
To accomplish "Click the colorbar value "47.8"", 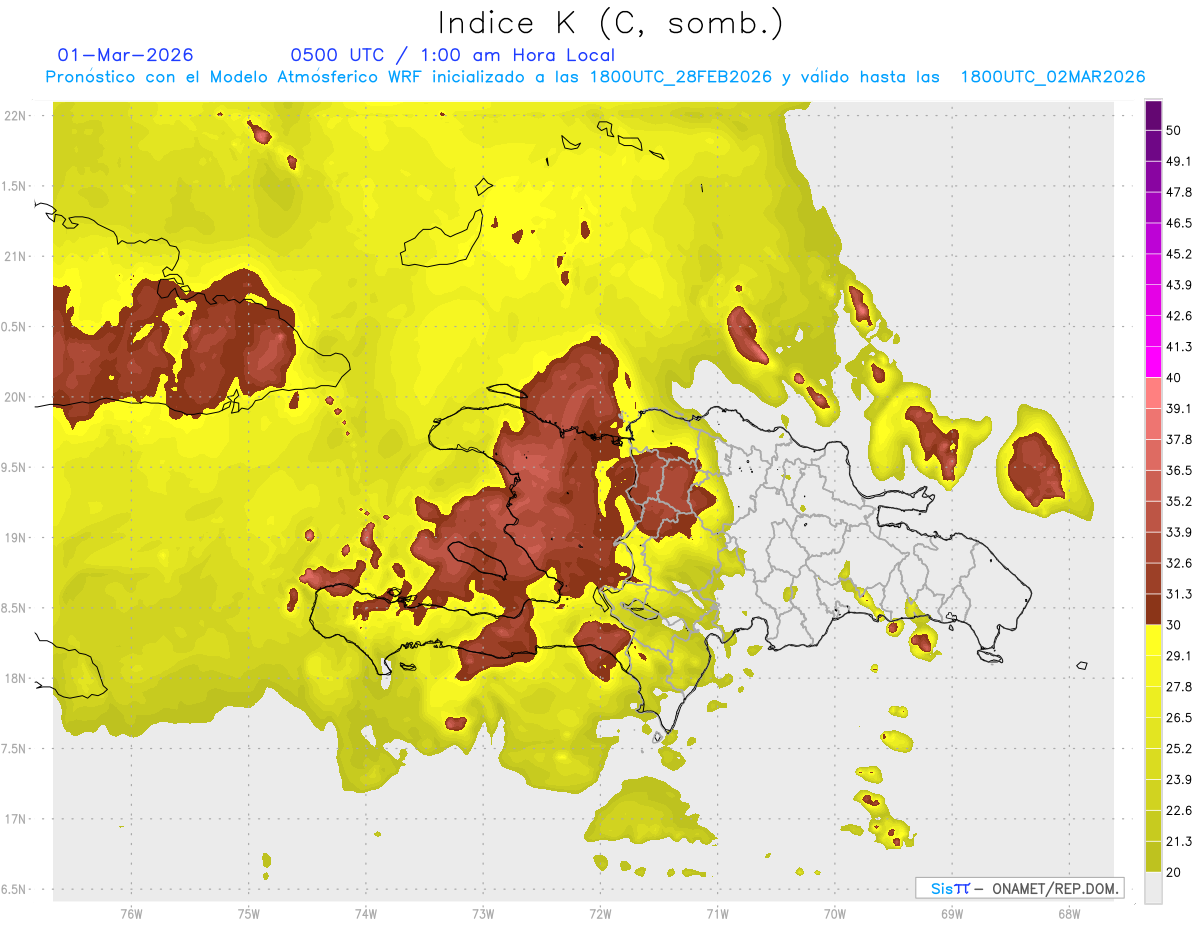I will 1179,192.
